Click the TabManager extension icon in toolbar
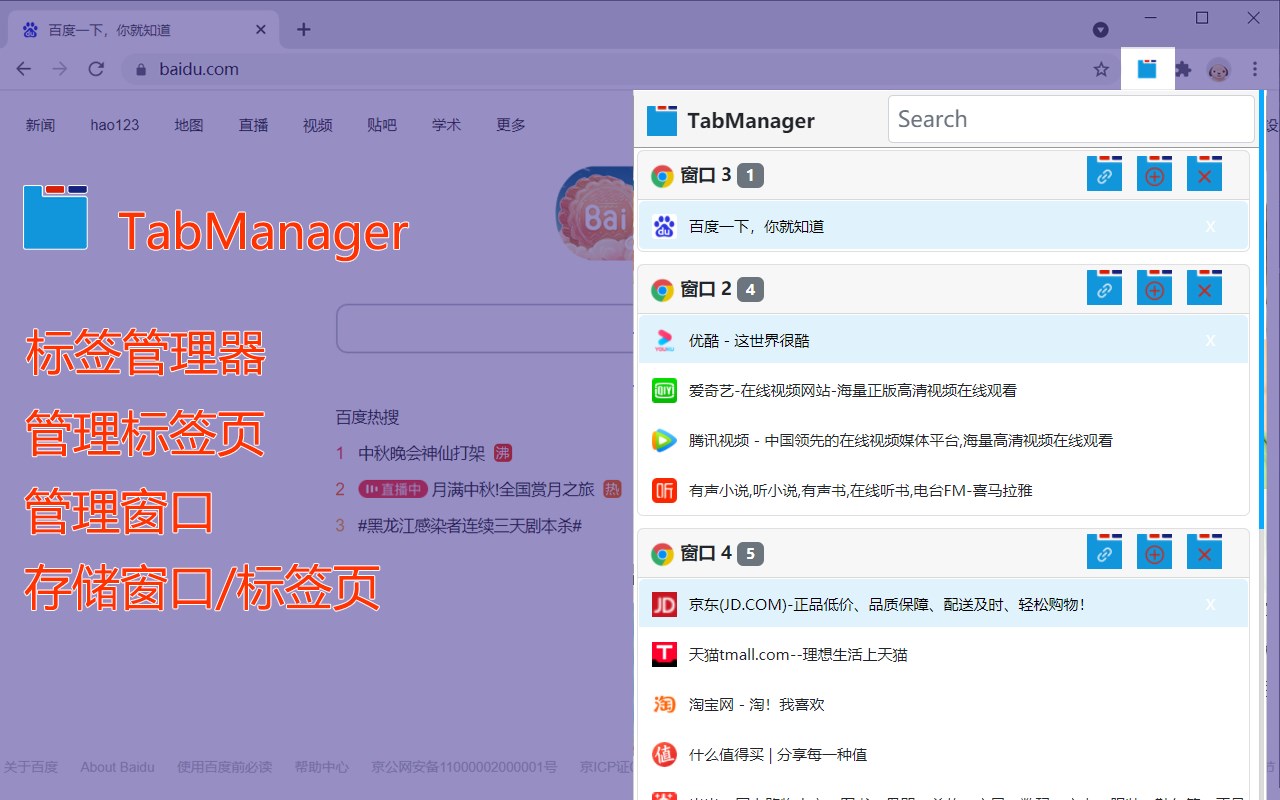The width and height of the screenshot is (1280, 800). point(1148,69)
